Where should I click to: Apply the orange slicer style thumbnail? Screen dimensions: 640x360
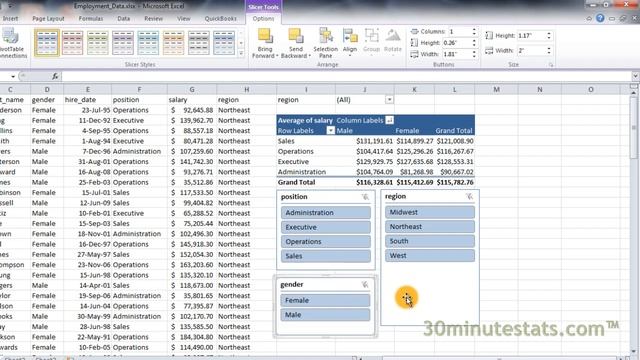pos(173,42)
